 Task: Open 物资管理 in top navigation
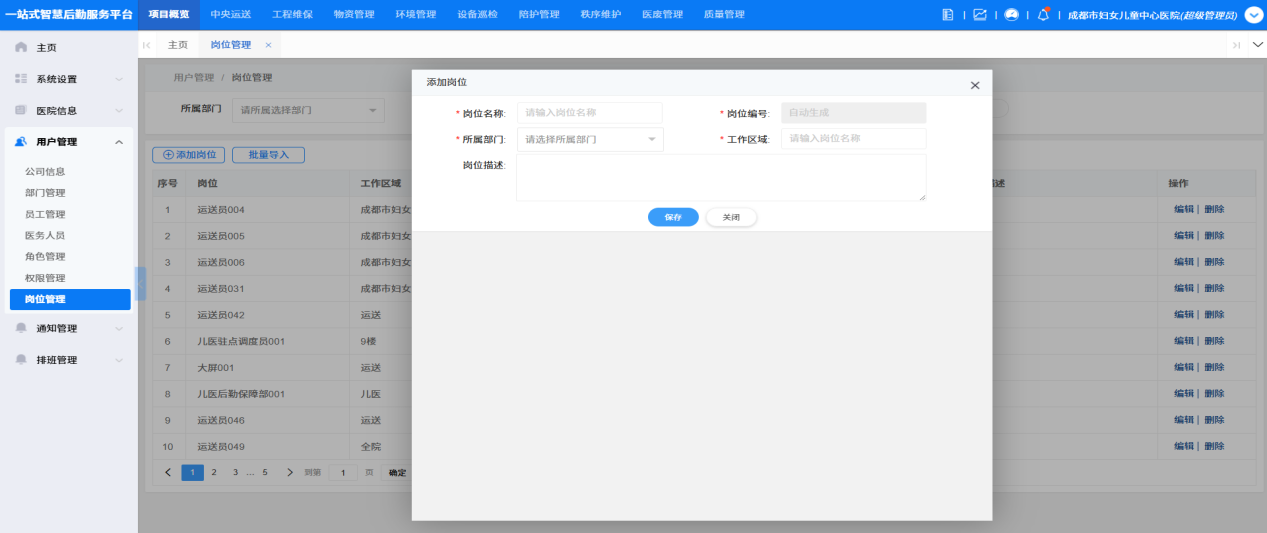pos(354,15)
